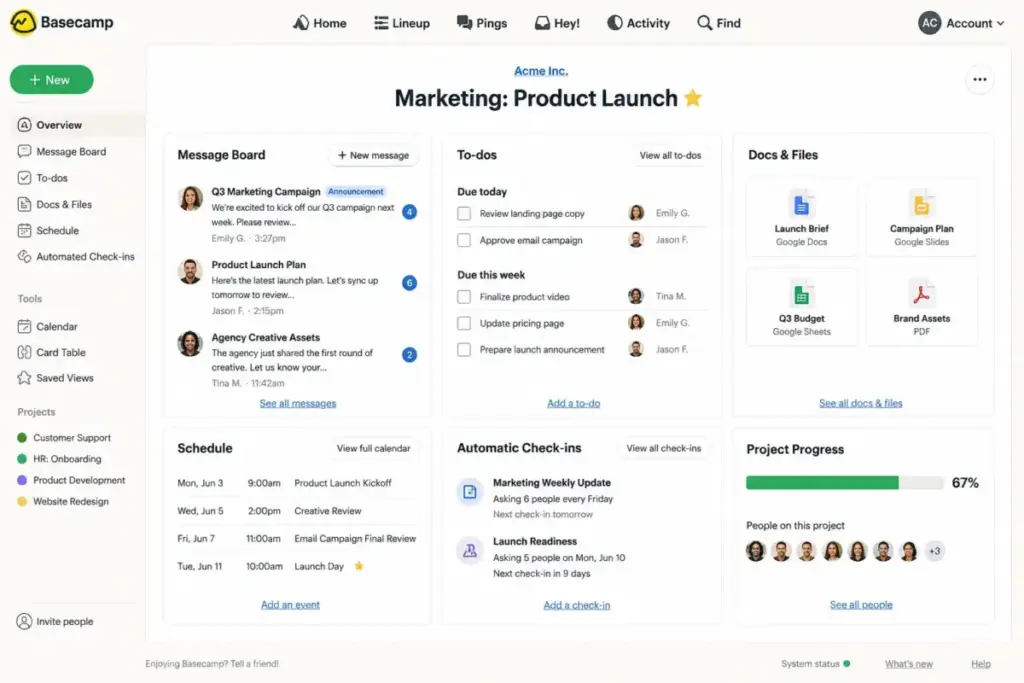1024x683 pixels.
Task: Open the Docs & Files sidebar icon
Action: 24,204
